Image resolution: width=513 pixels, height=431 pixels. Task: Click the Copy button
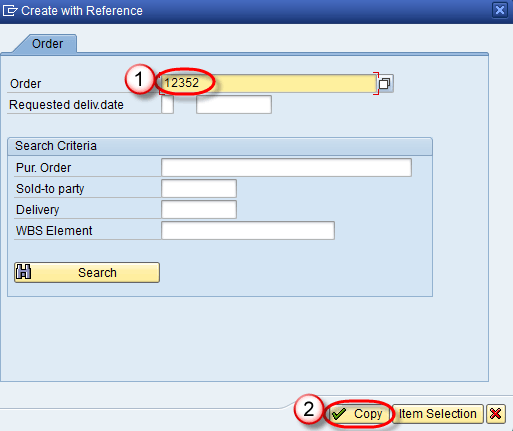[x=360, y=414]
